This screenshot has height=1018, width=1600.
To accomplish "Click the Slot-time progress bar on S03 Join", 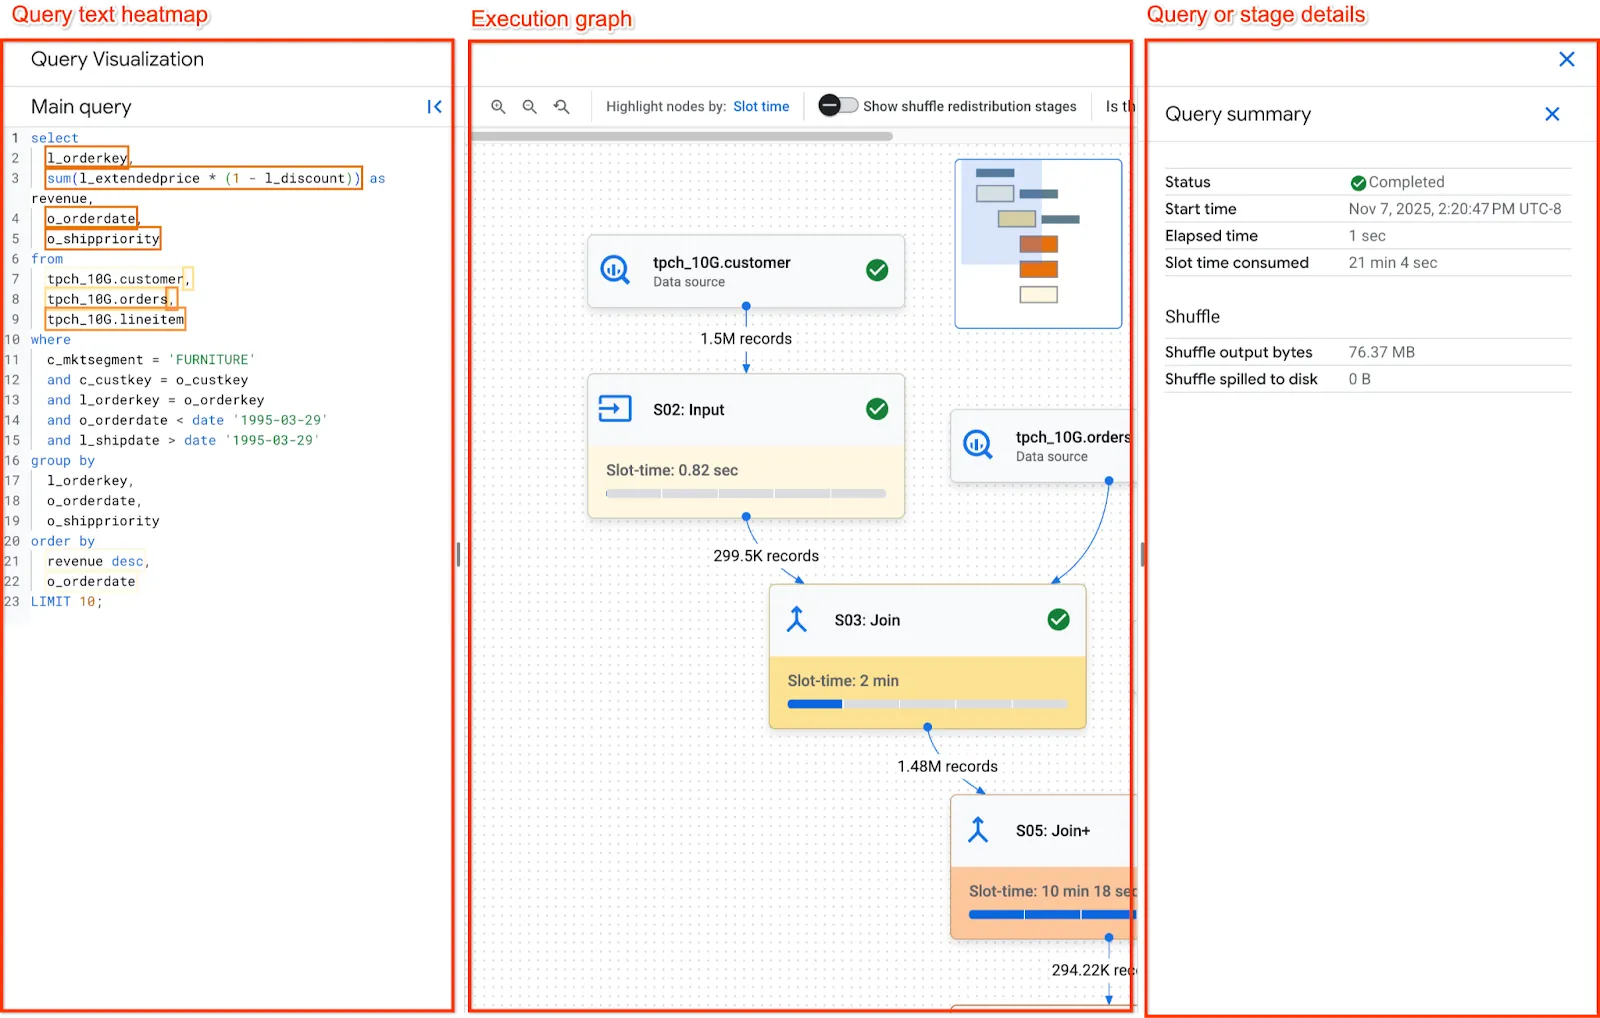I will tap(927, 703).
